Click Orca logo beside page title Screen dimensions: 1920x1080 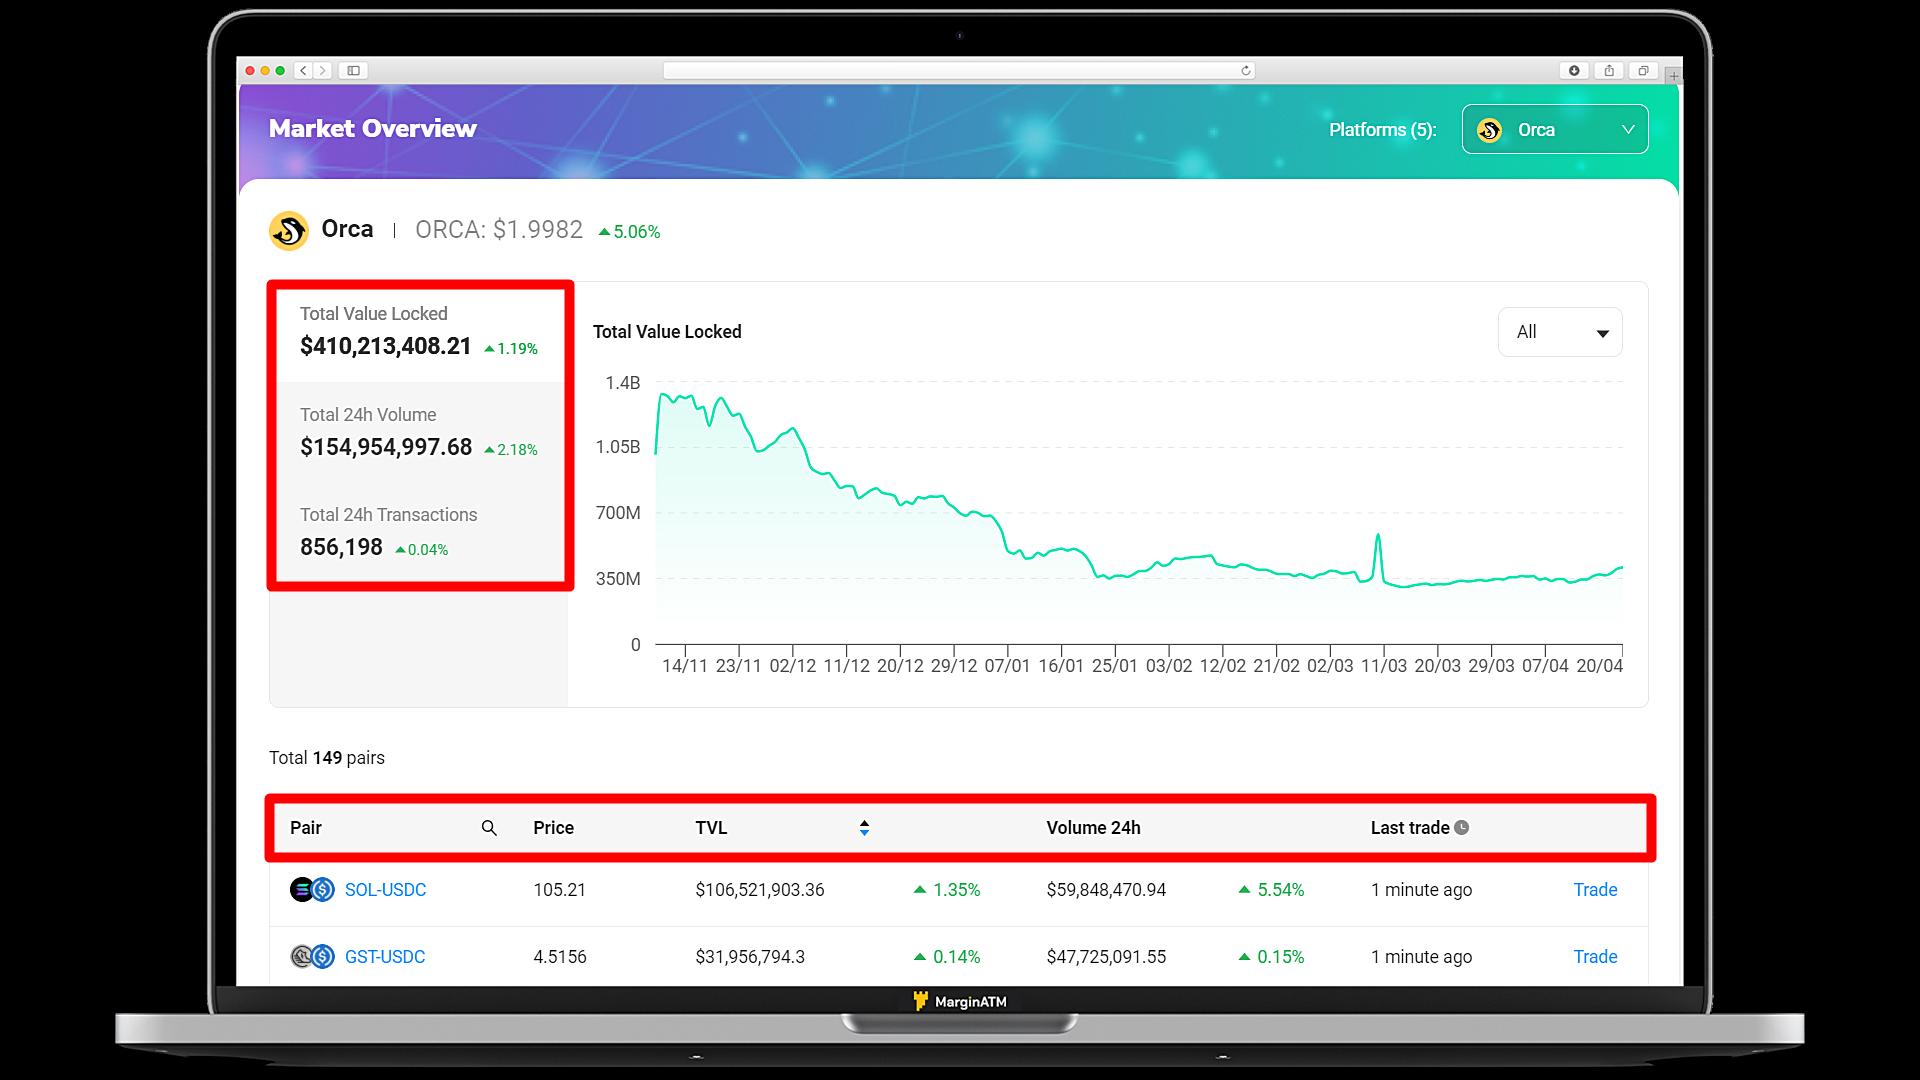289,231
